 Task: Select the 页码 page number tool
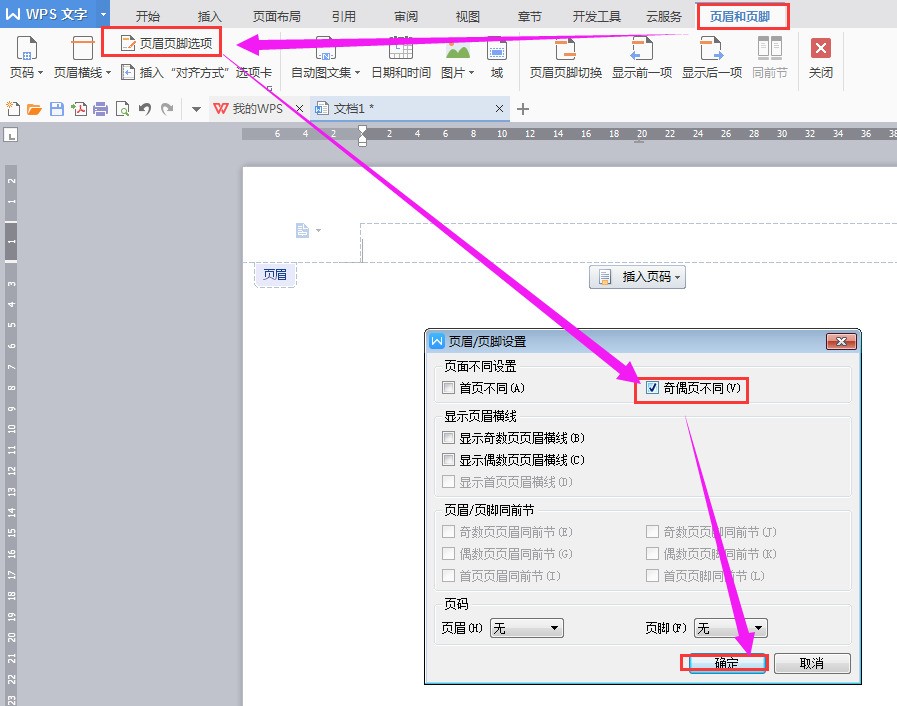pyautogui.click(x=25, y=55)
